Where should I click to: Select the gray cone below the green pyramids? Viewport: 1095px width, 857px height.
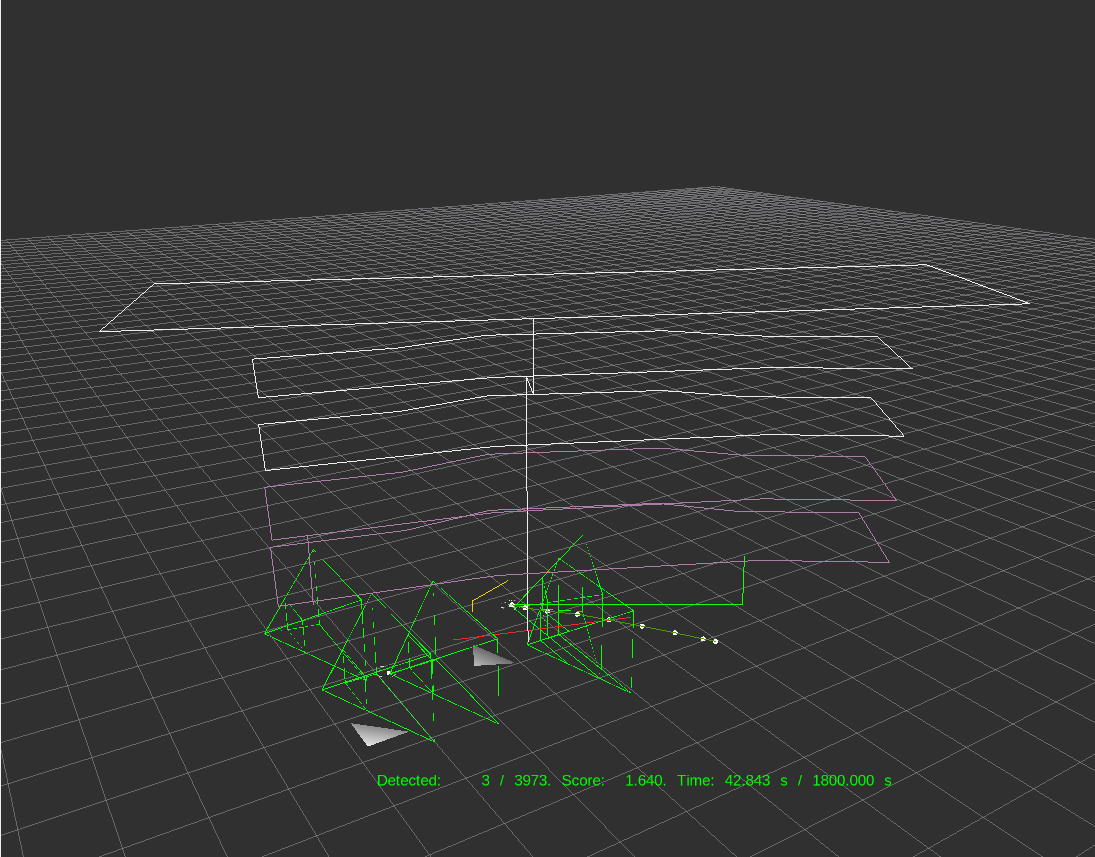[377, 733]
